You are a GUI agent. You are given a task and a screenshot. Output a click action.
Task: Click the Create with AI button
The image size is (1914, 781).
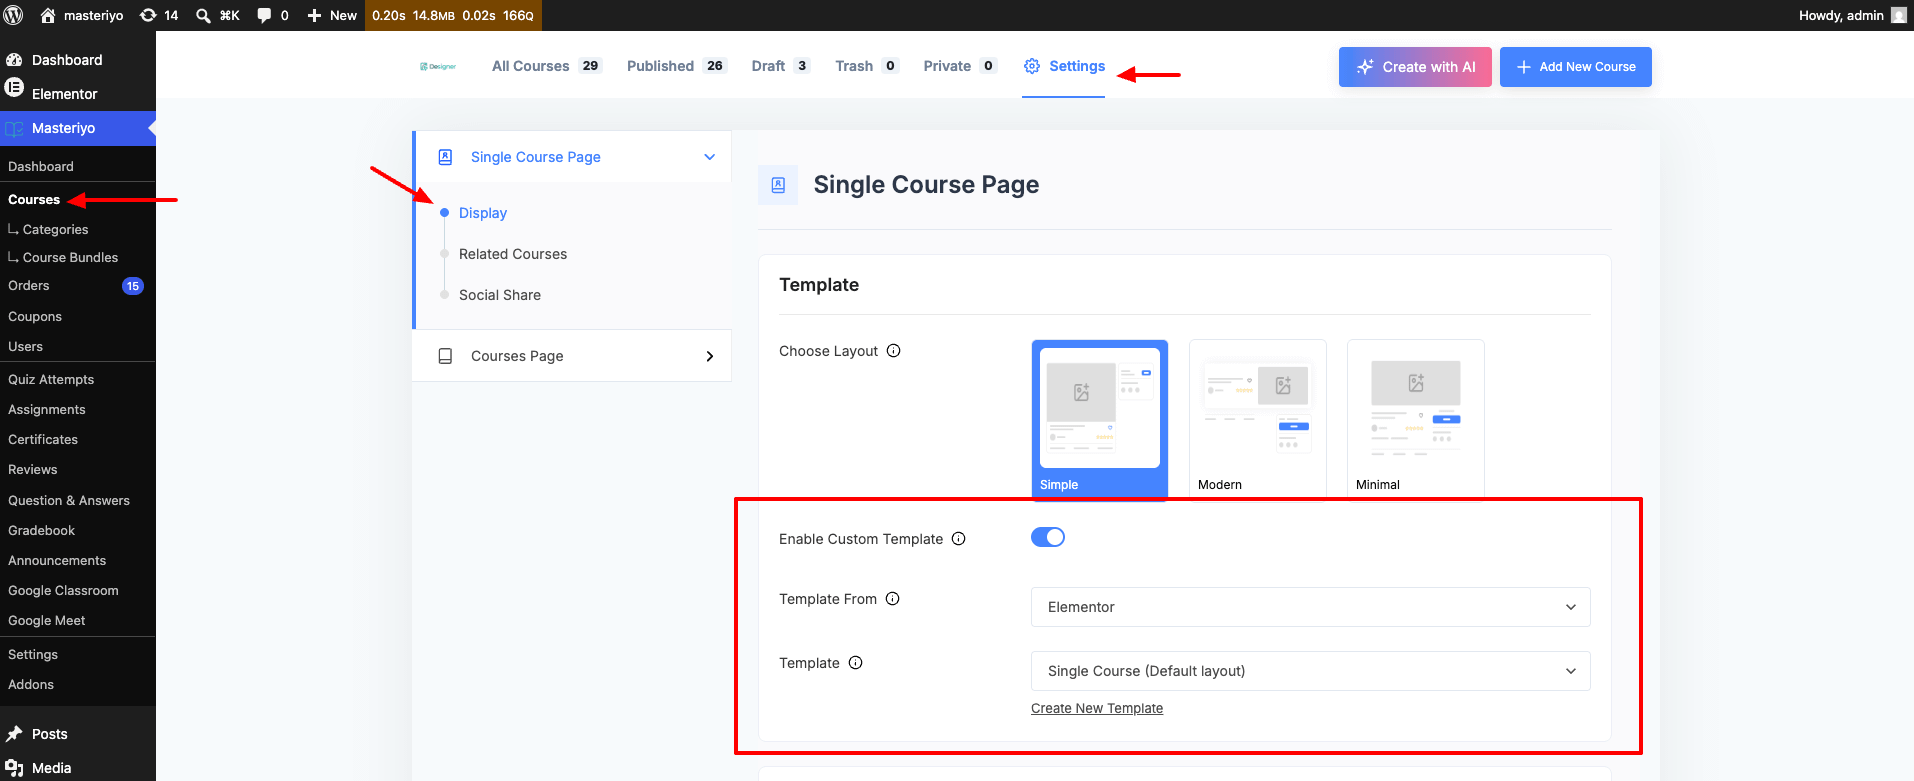1415,67
